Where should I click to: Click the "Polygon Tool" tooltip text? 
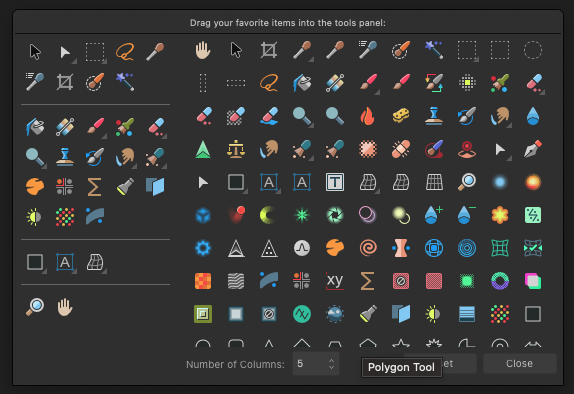(x=401, y=367)
